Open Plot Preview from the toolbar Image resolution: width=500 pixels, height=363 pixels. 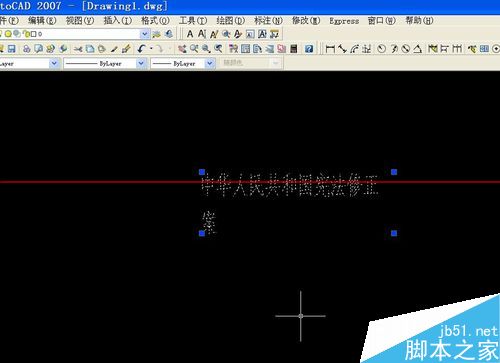(x=39, y=49)
